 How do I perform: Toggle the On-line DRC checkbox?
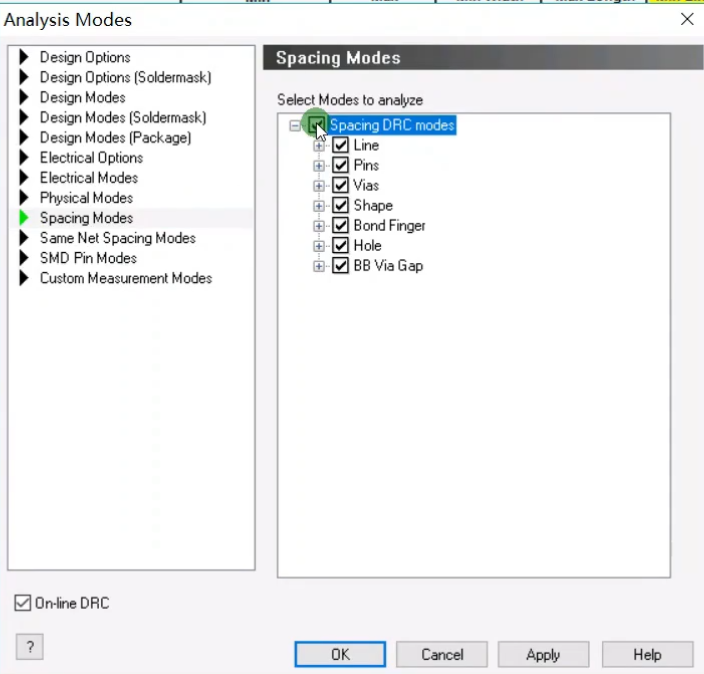pos(22,603)
